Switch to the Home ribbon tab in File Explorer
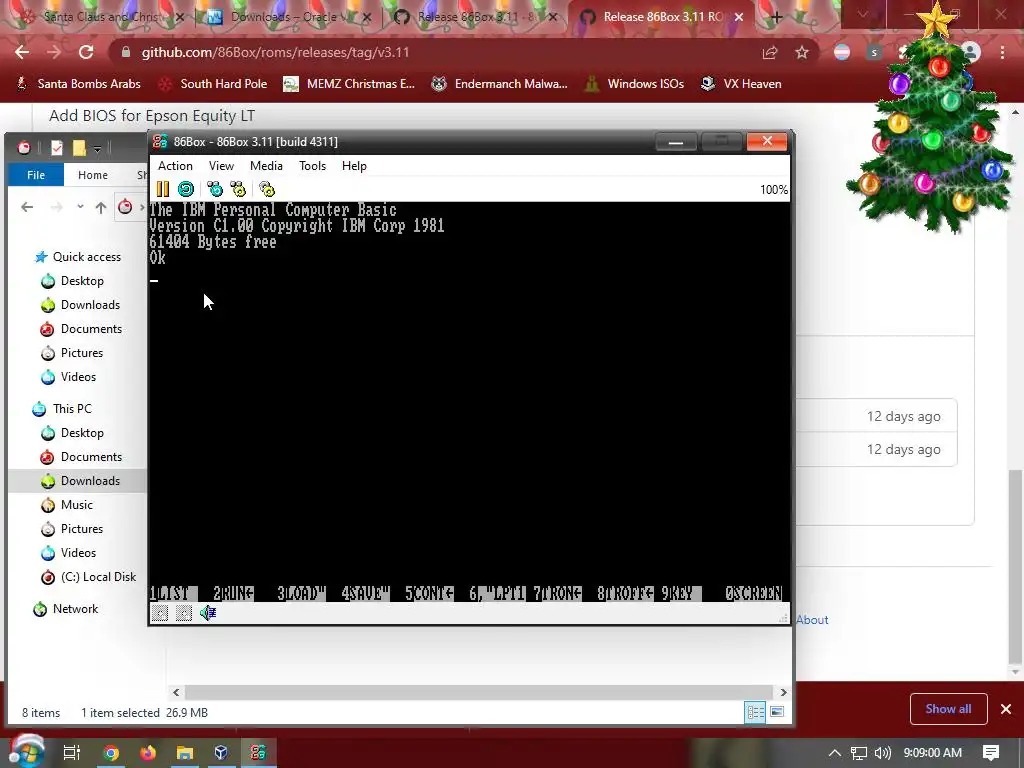 [x=93, y=175]
